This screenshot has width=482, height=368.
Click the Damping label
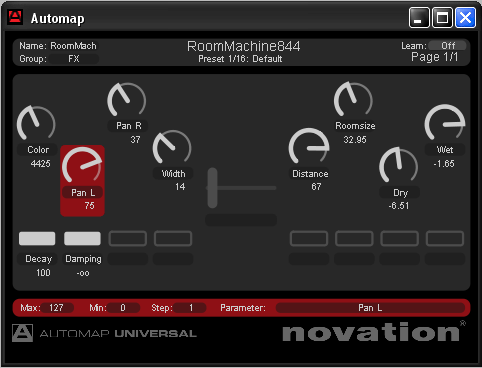pyautogui.click(x=83, y=259)
